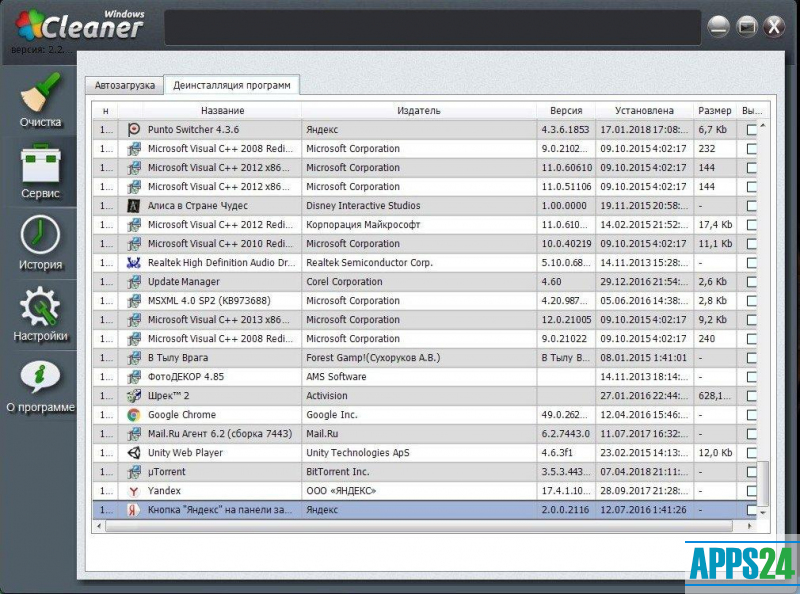Click the Punto Switcher 4.3.6 program icon

(134, 129)
